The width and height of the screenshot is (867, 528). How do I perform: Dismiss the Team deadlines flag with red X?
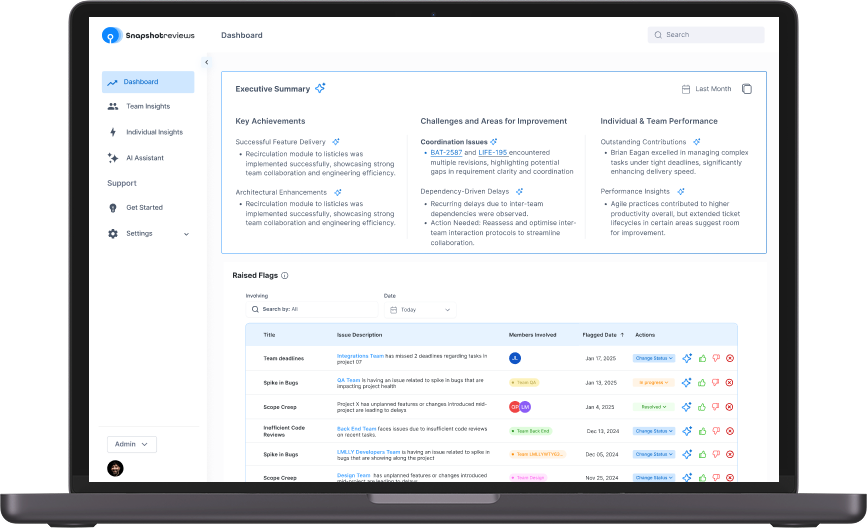pyautogui.click(x=730, y=358)
